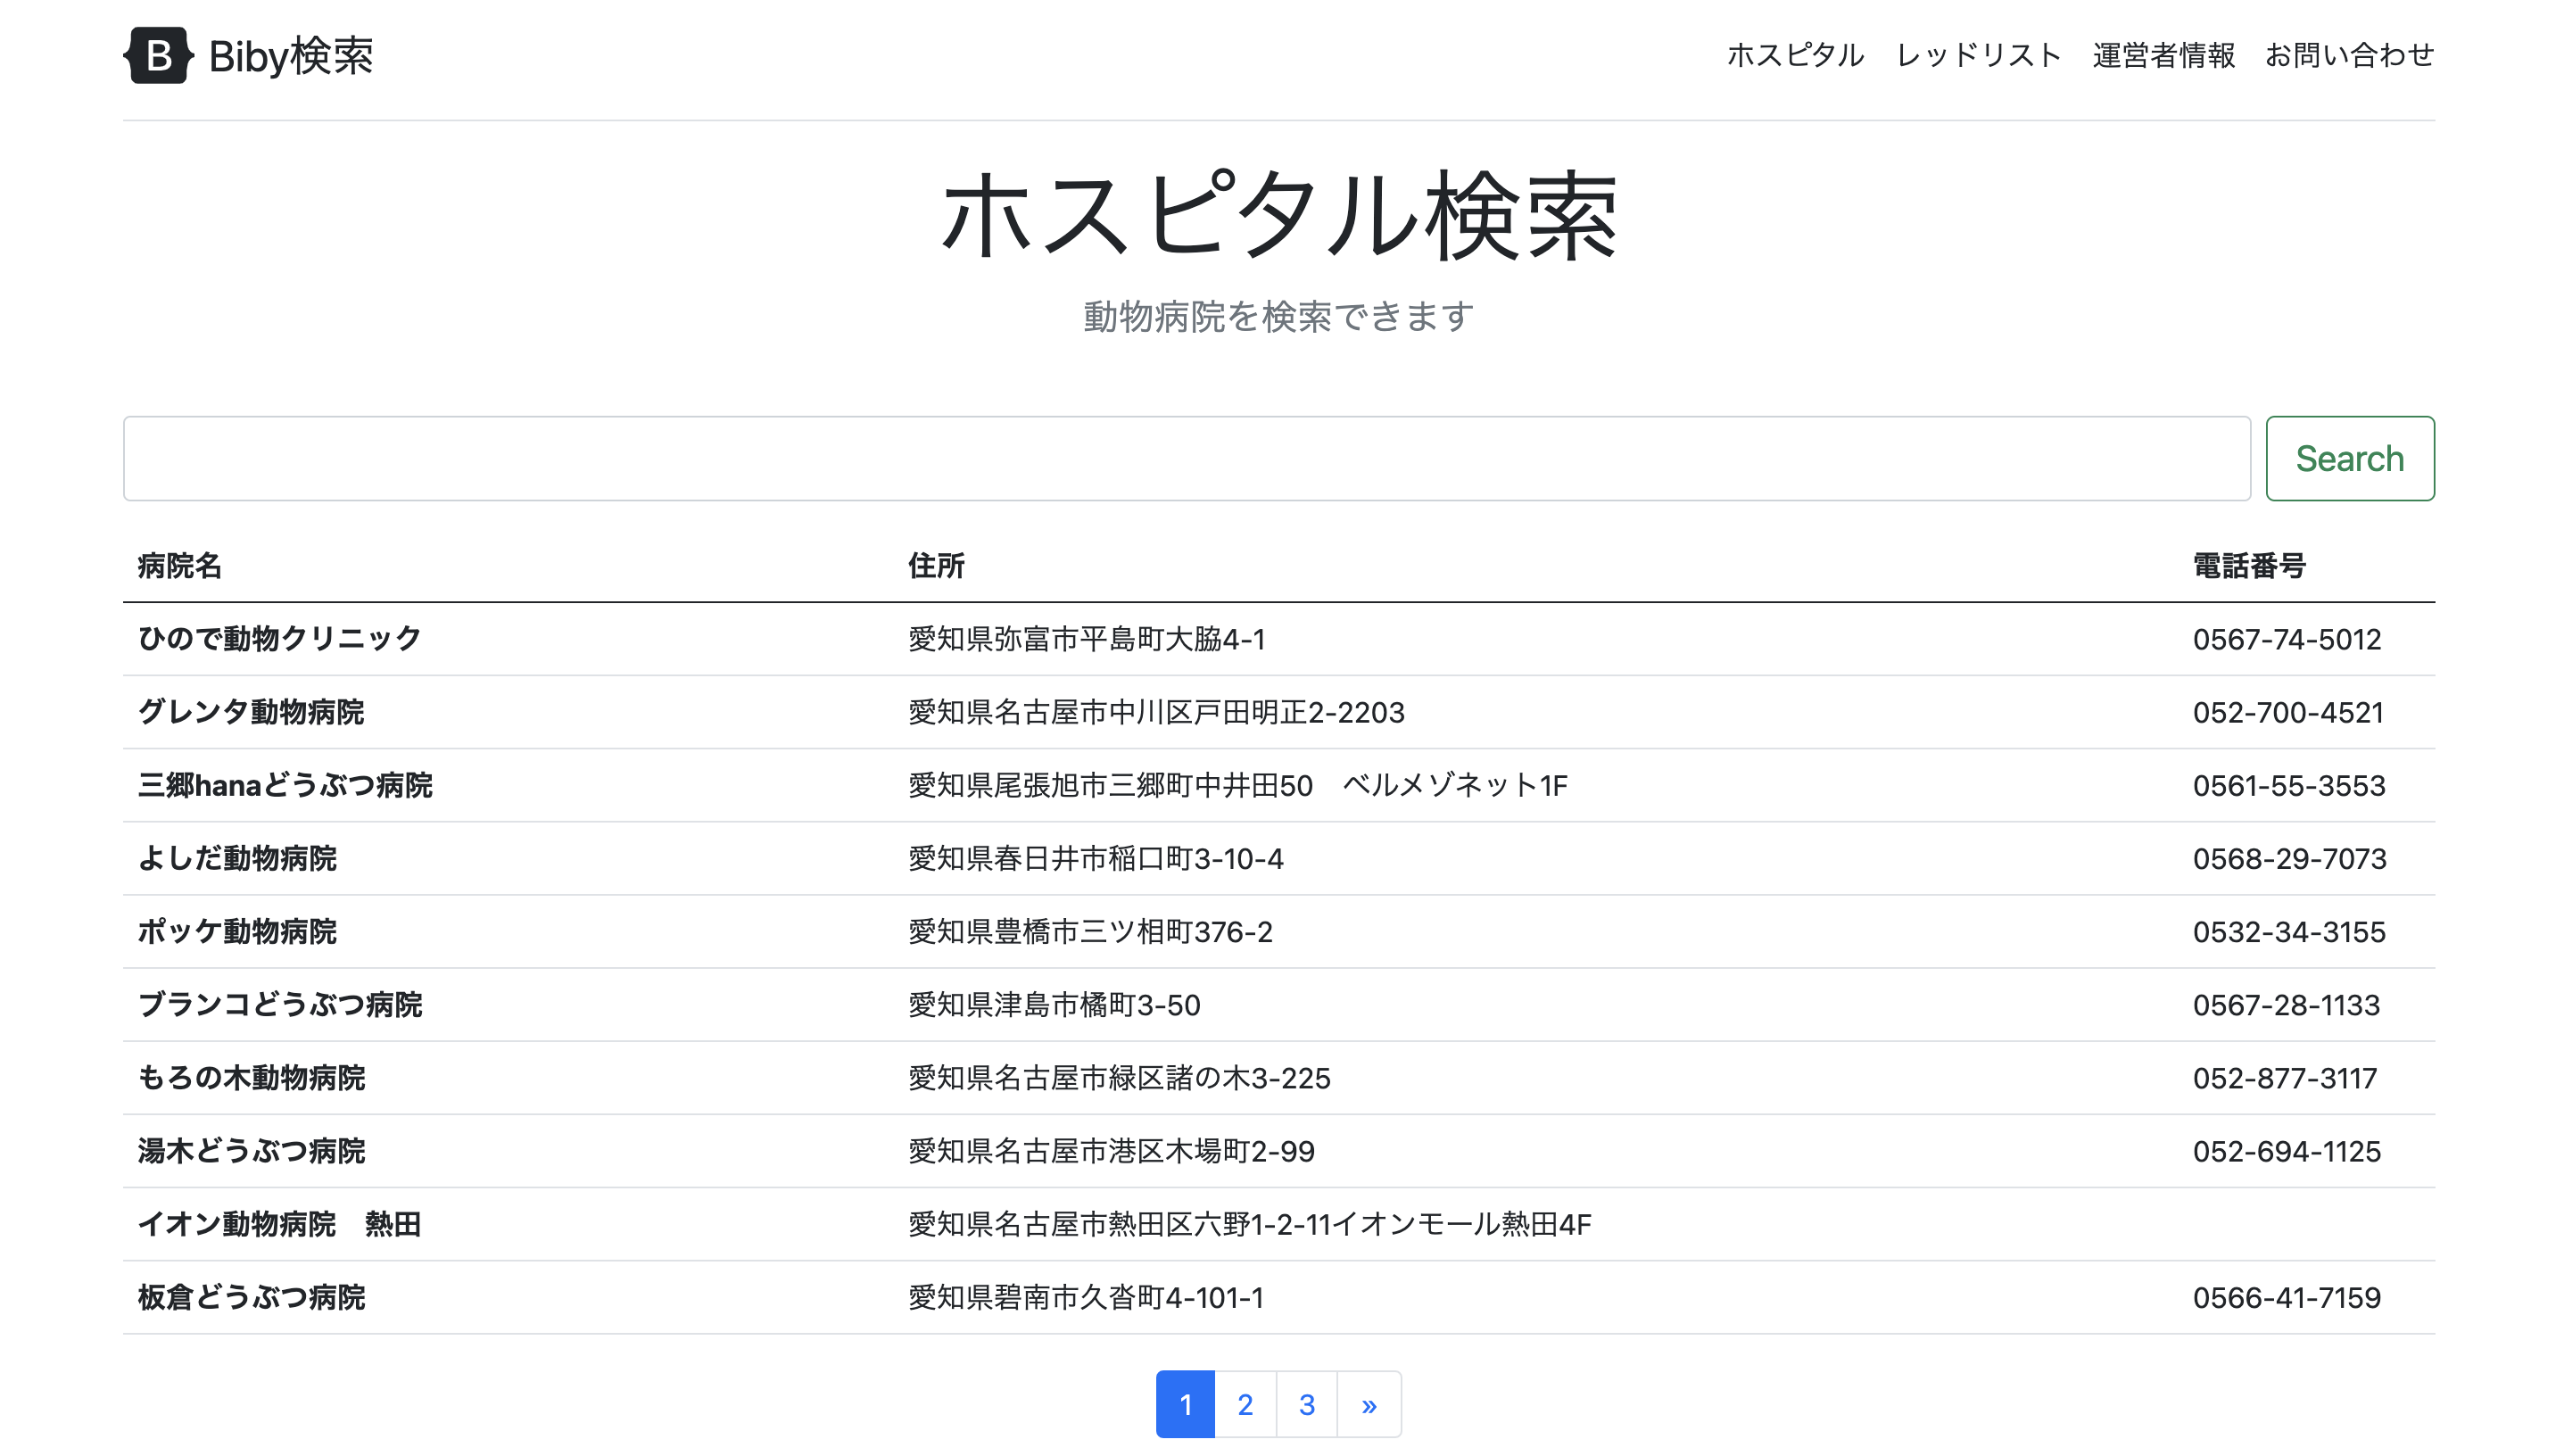
Task: Go to pagination page 2
Action: [x=1245, y=1404]
